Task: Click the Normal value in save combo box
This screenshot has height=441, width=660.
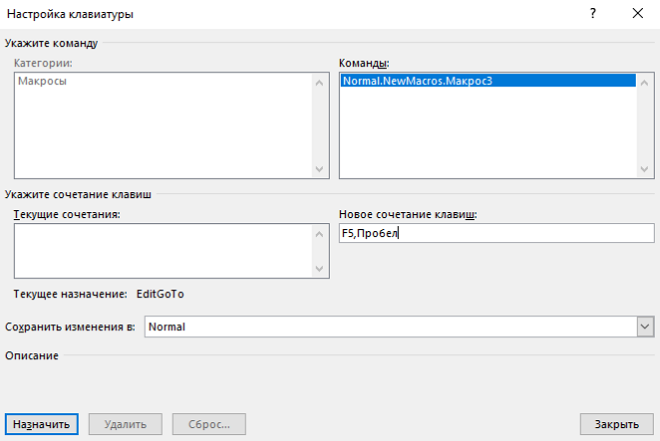Action: coord(167,327)
